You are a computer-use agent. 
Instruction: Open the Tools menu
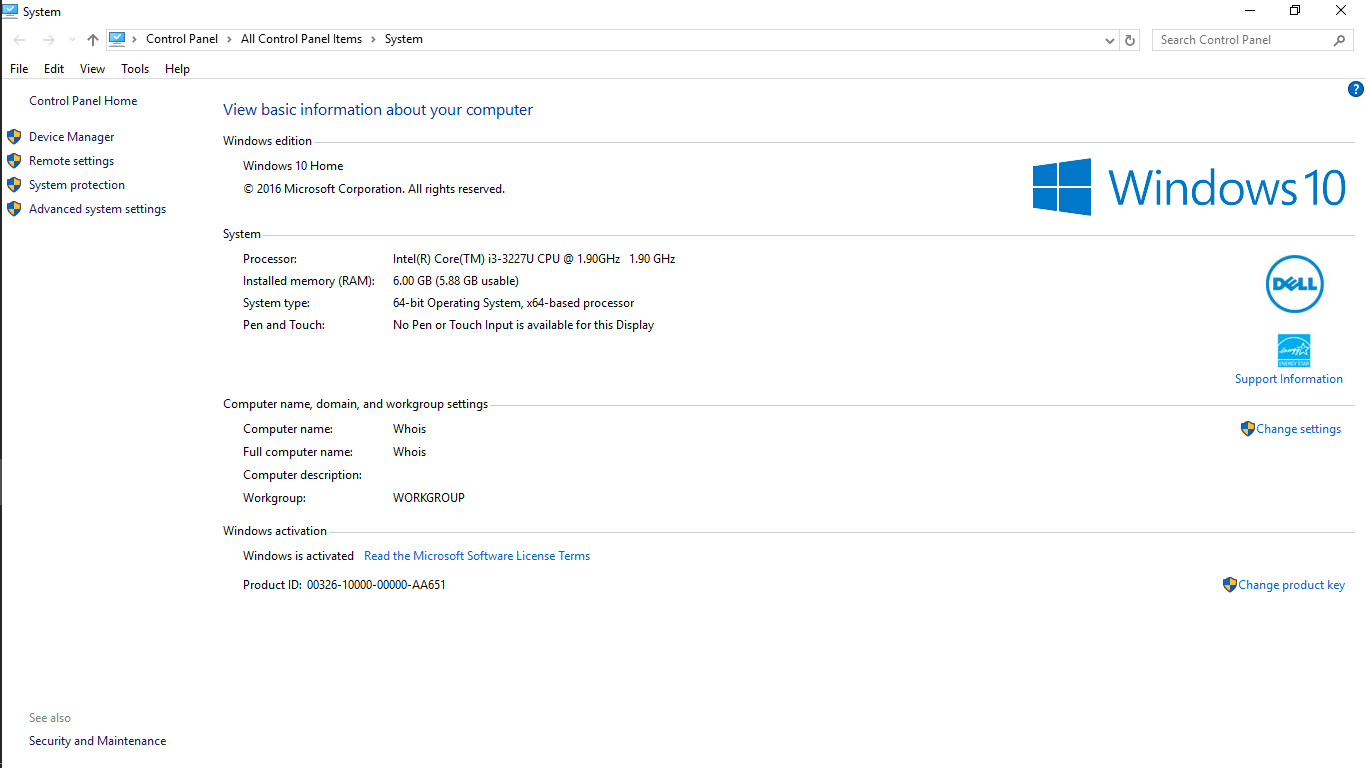(135, 69)
